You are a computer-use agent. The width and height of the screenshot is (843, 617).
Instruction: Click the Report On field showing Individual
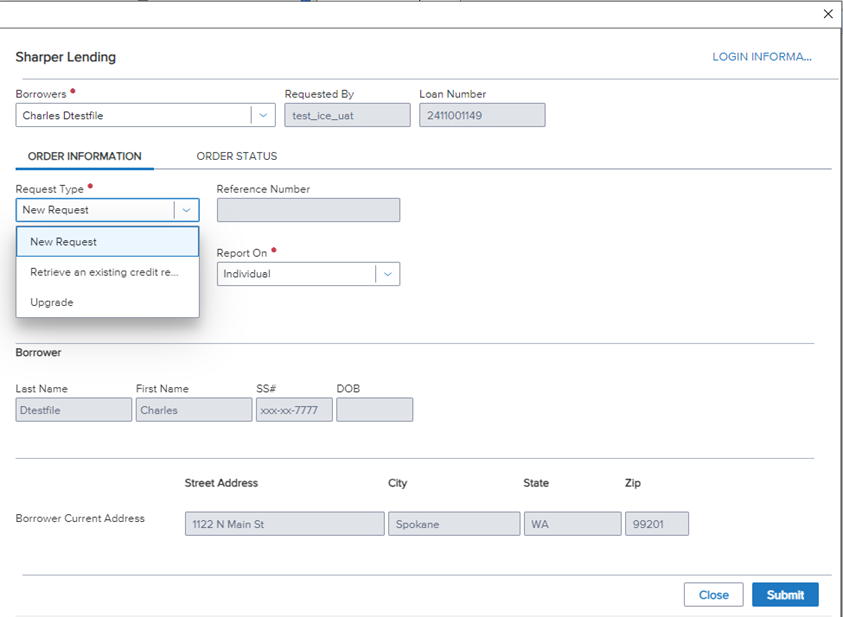pos(308,274)
